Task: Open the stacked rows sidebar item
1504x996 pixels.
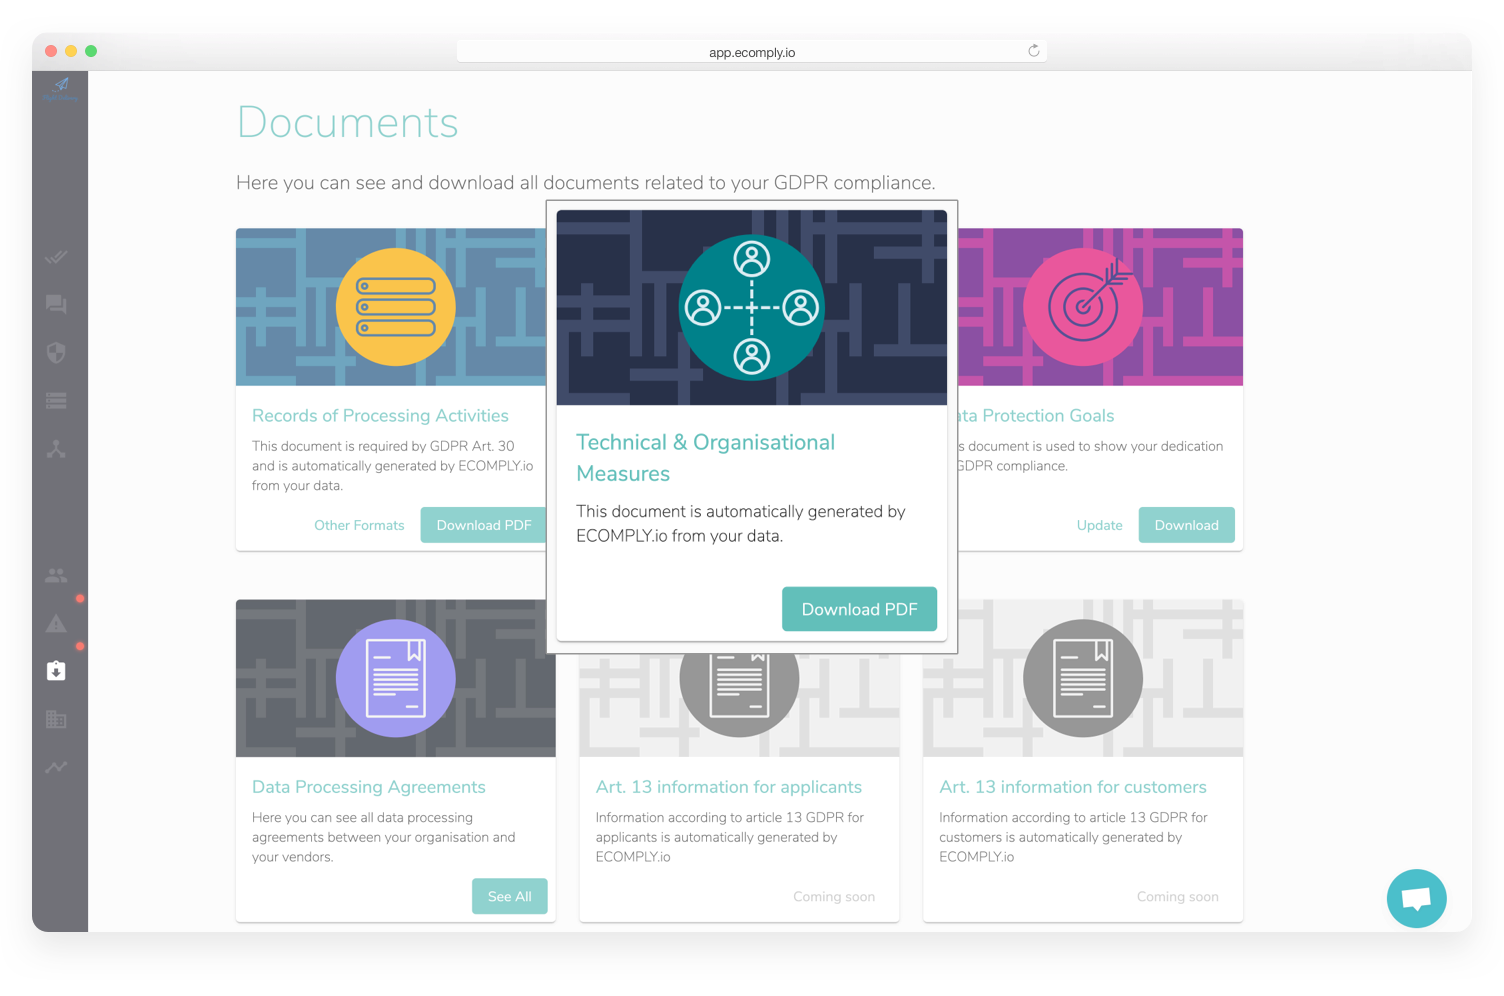Action: 56,401
